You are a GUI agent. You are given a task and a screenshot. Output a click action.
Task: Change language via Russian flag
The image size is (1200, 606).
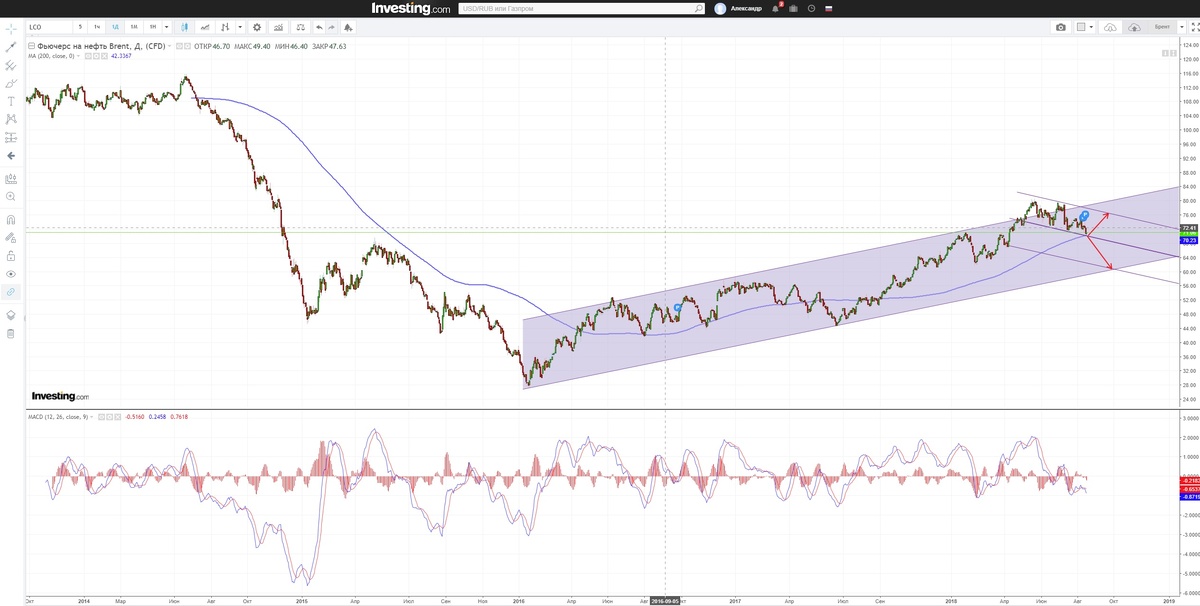(x=828, y=8)
